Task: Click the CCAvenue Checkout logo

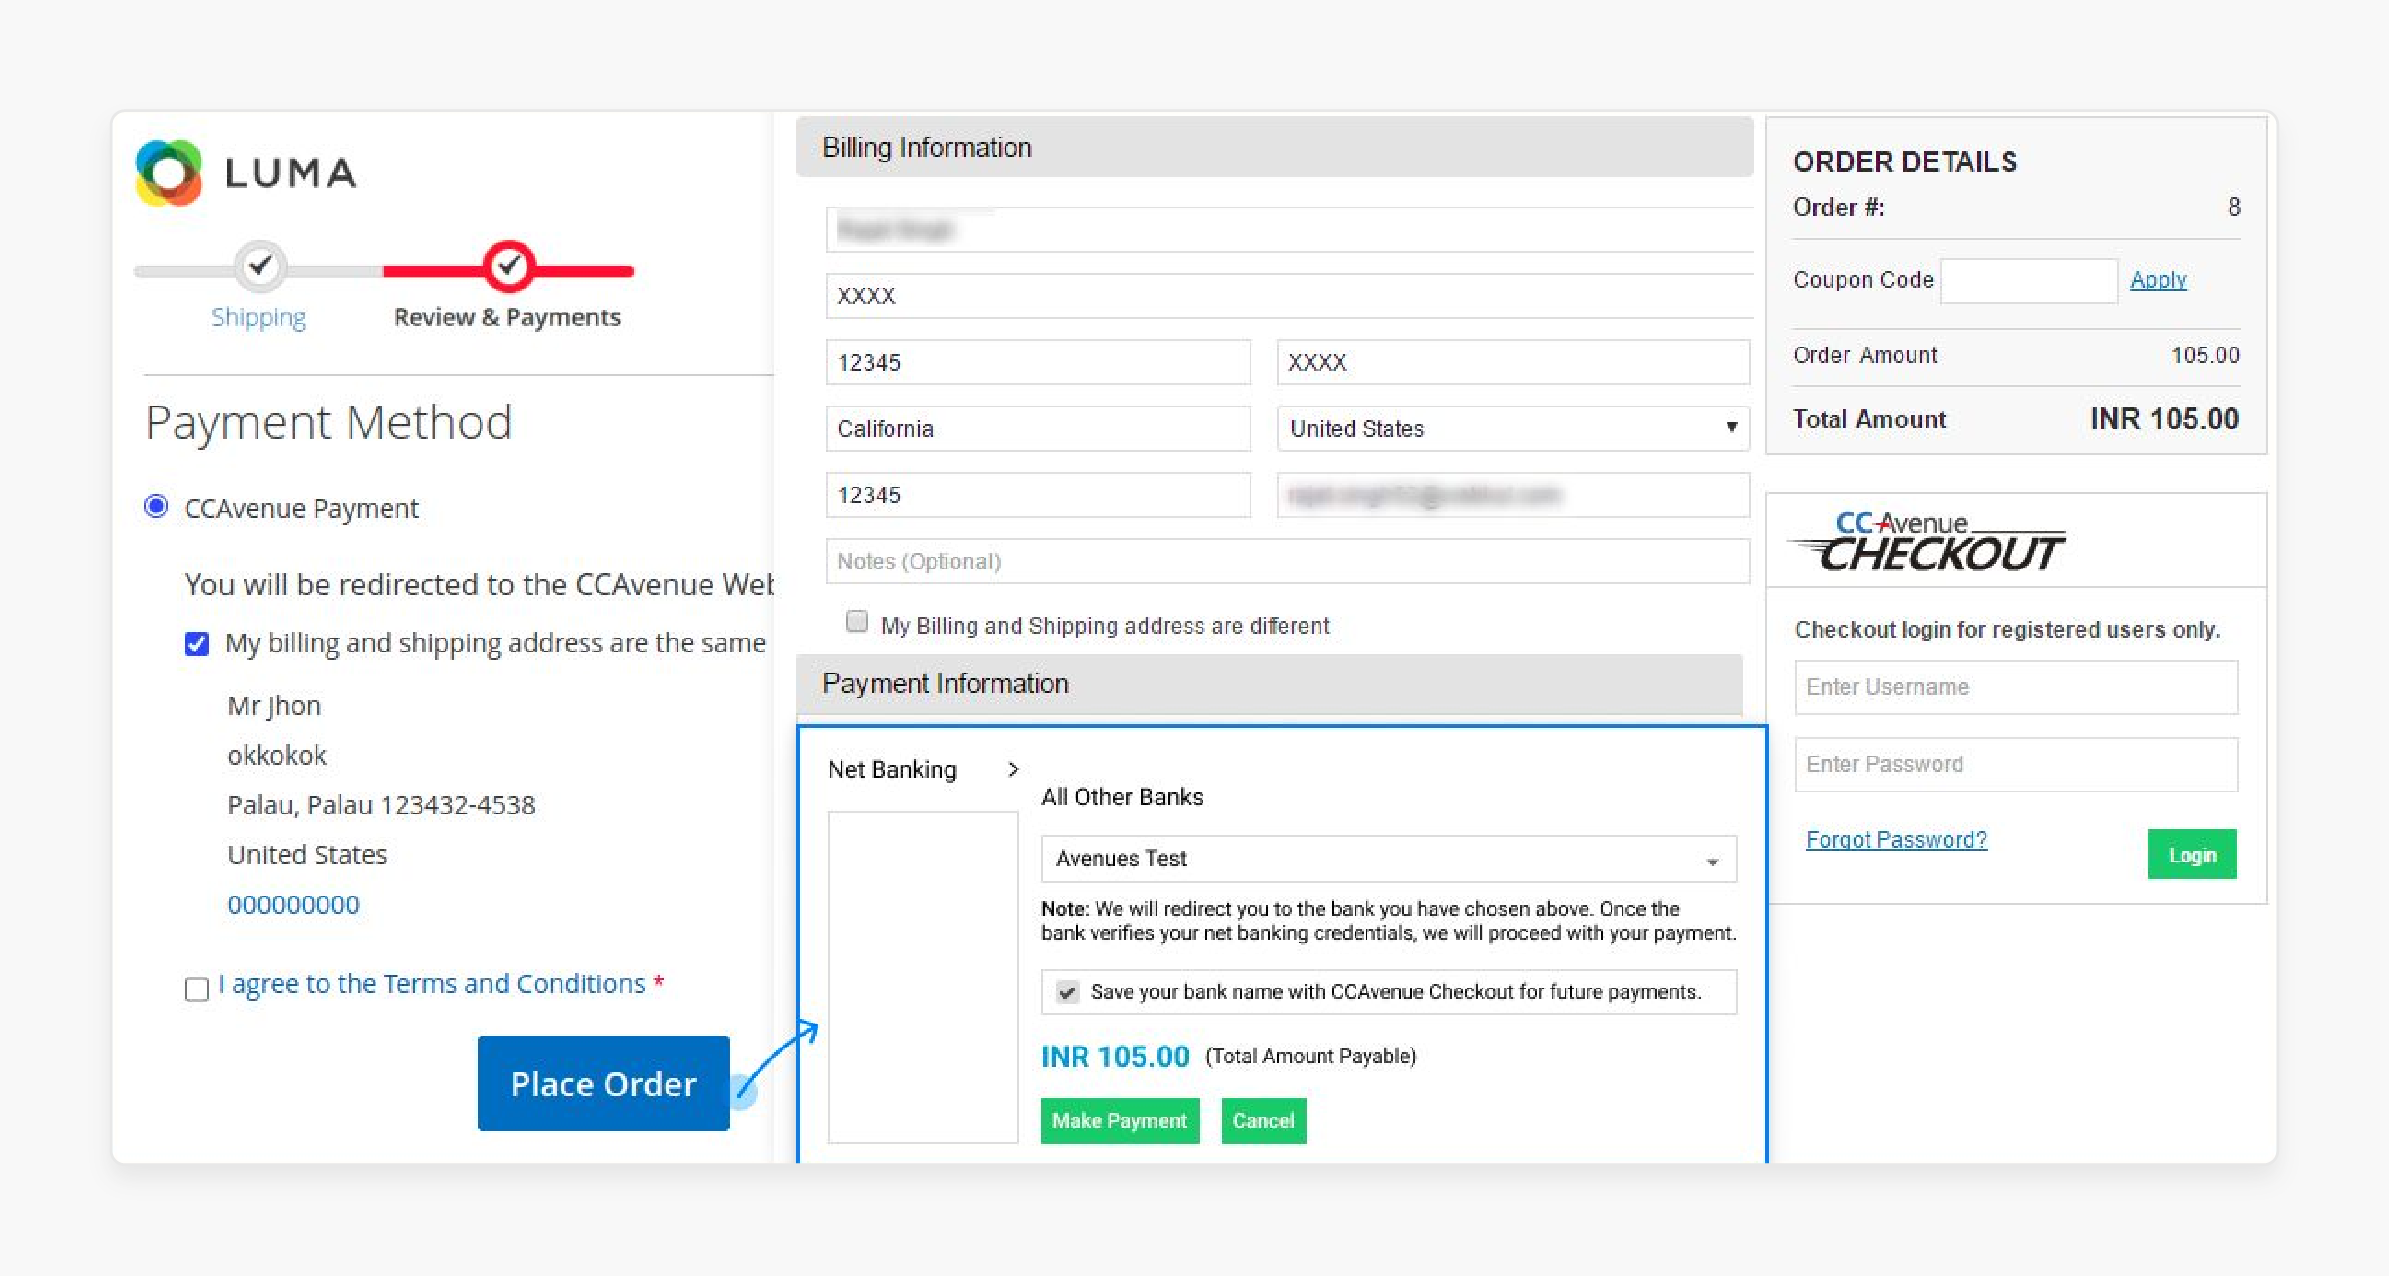Action: (1927, 542)
